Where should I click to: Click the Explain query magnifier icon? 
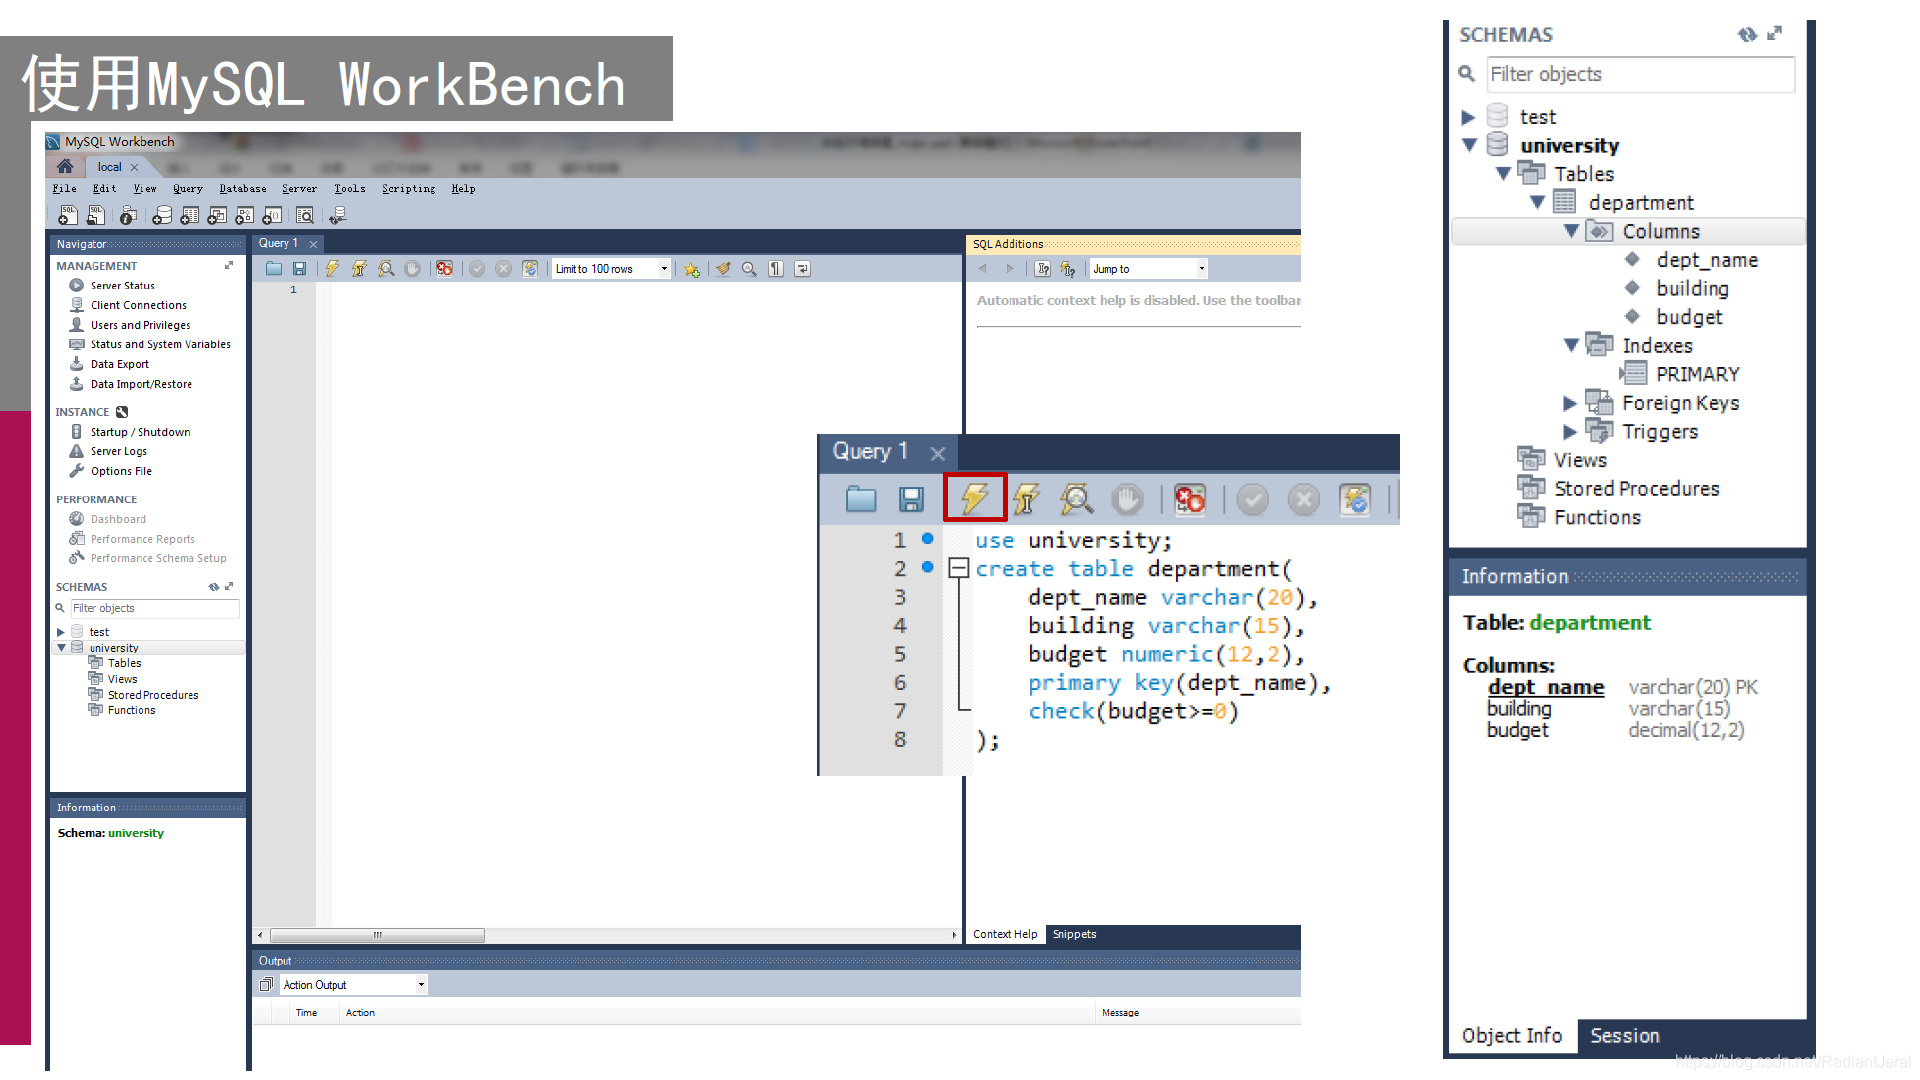[1076, 498]
